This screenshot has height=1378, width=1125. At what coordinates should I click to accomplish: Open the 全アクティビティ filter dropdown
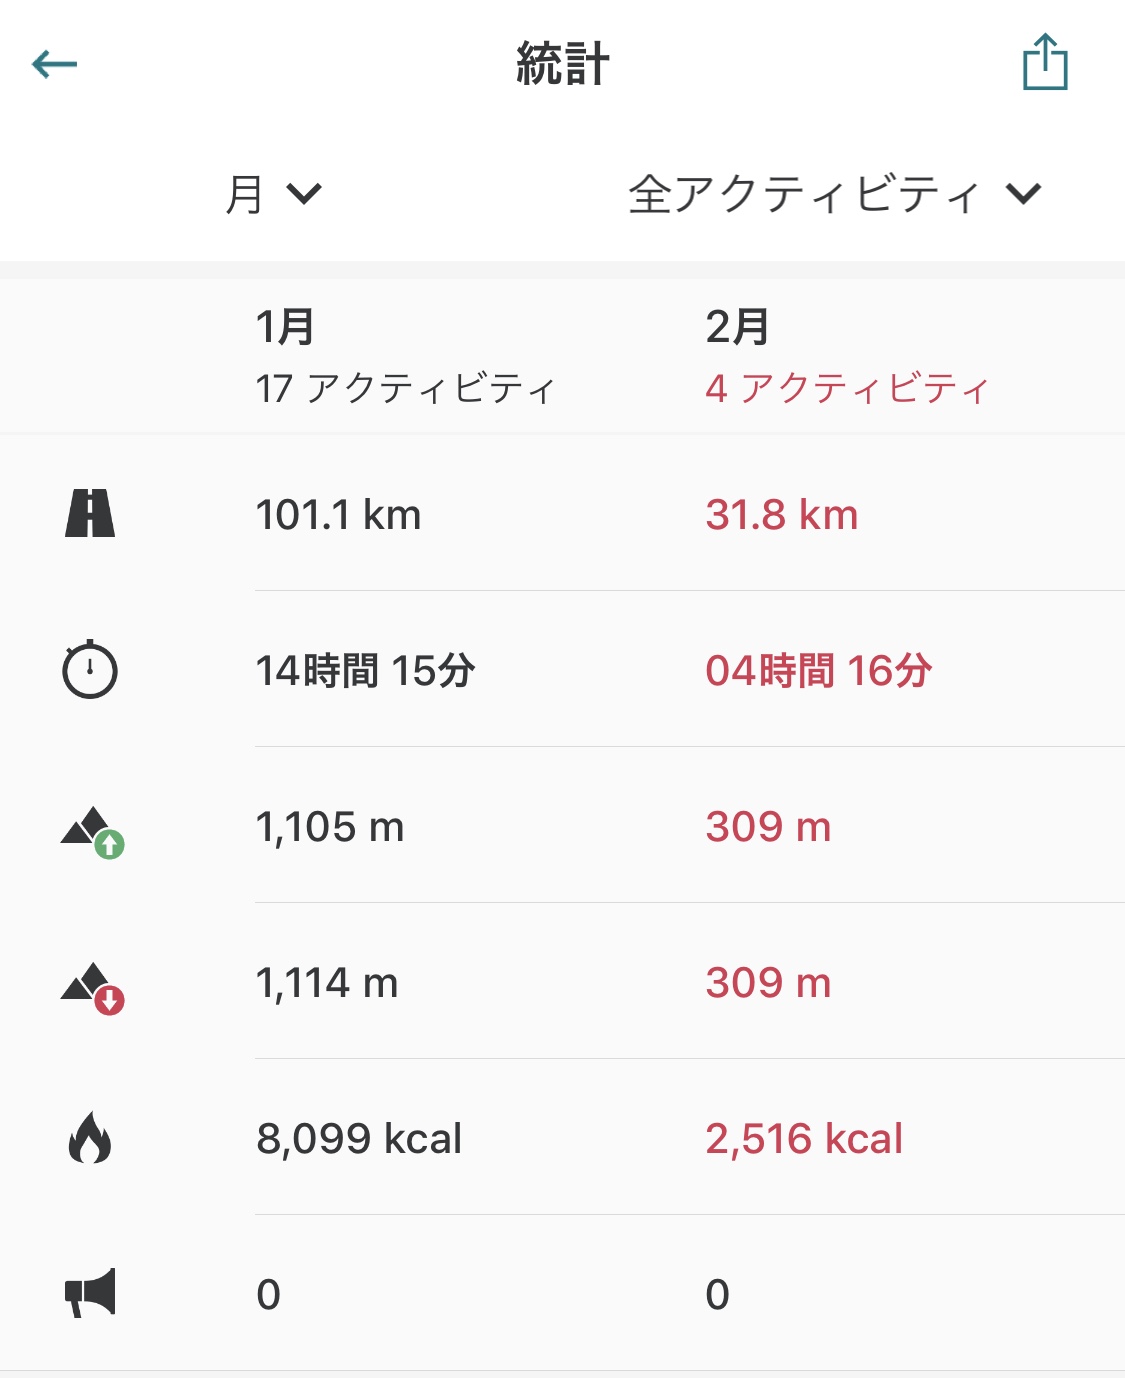point(835,194)
